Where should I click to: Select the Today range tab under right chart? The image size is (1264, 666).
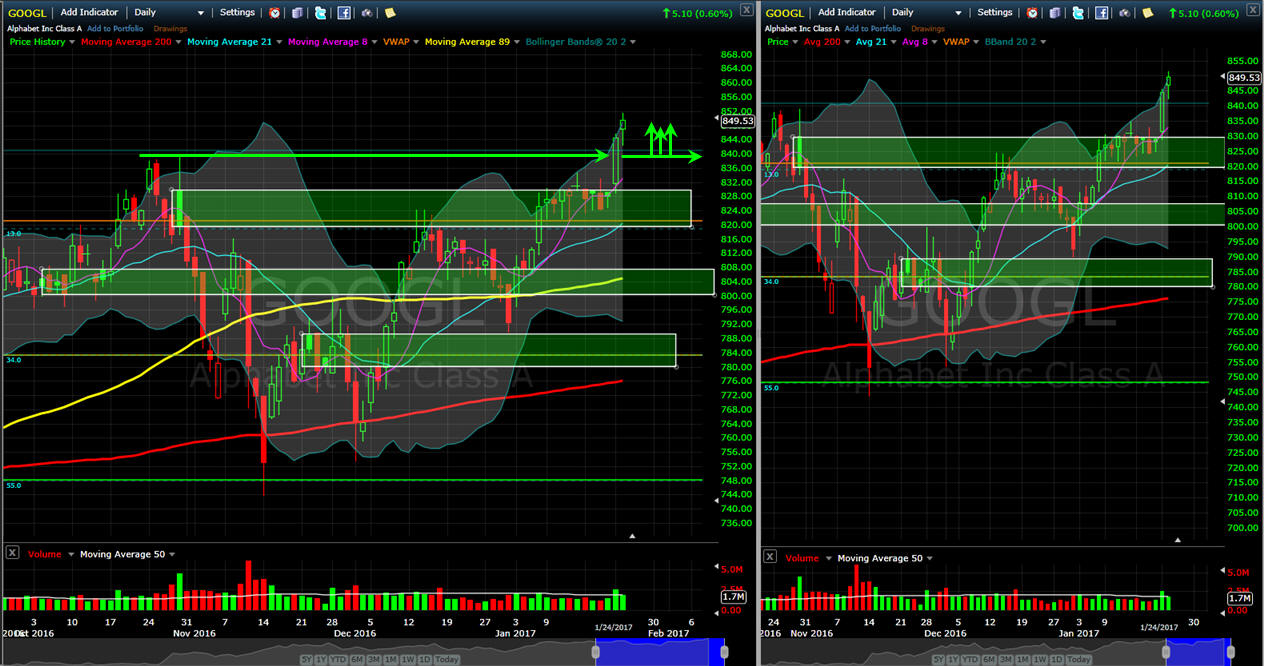(x=1079, y=659)
